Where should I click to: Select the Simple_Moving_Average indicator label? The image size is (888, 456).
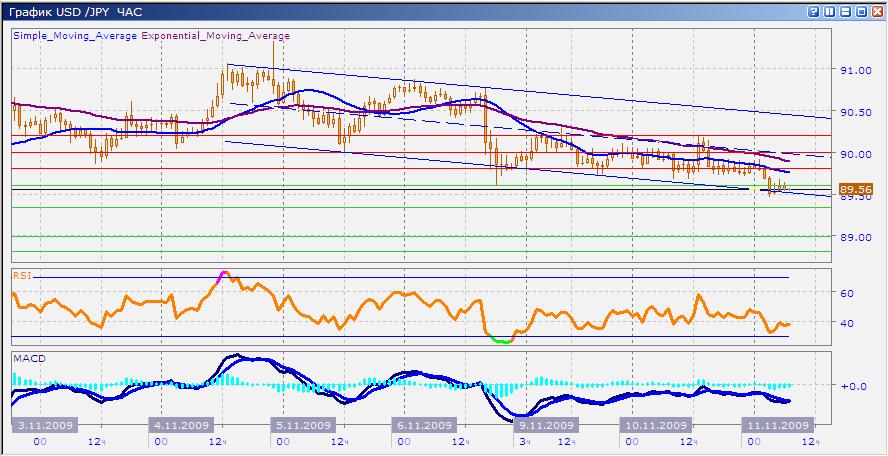tap(75, 35)
